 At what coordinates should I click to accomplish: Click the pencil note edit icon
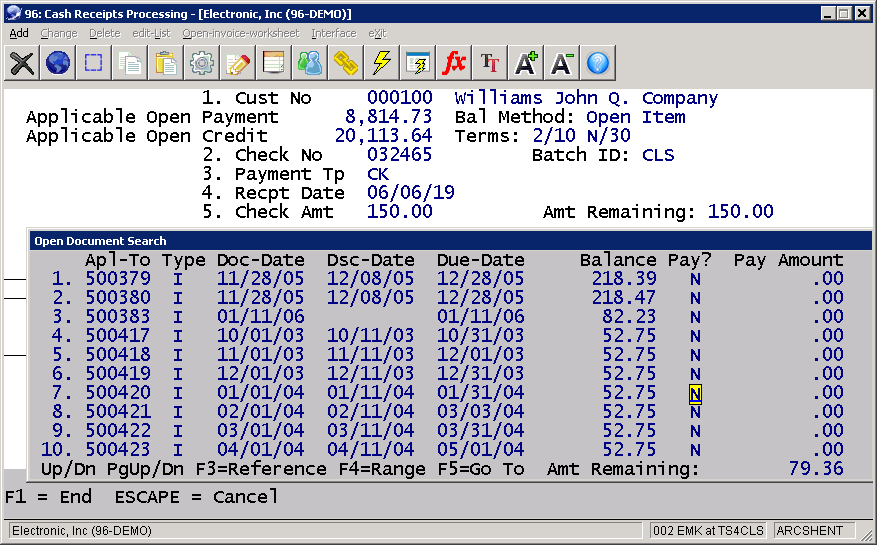point(238,63)
